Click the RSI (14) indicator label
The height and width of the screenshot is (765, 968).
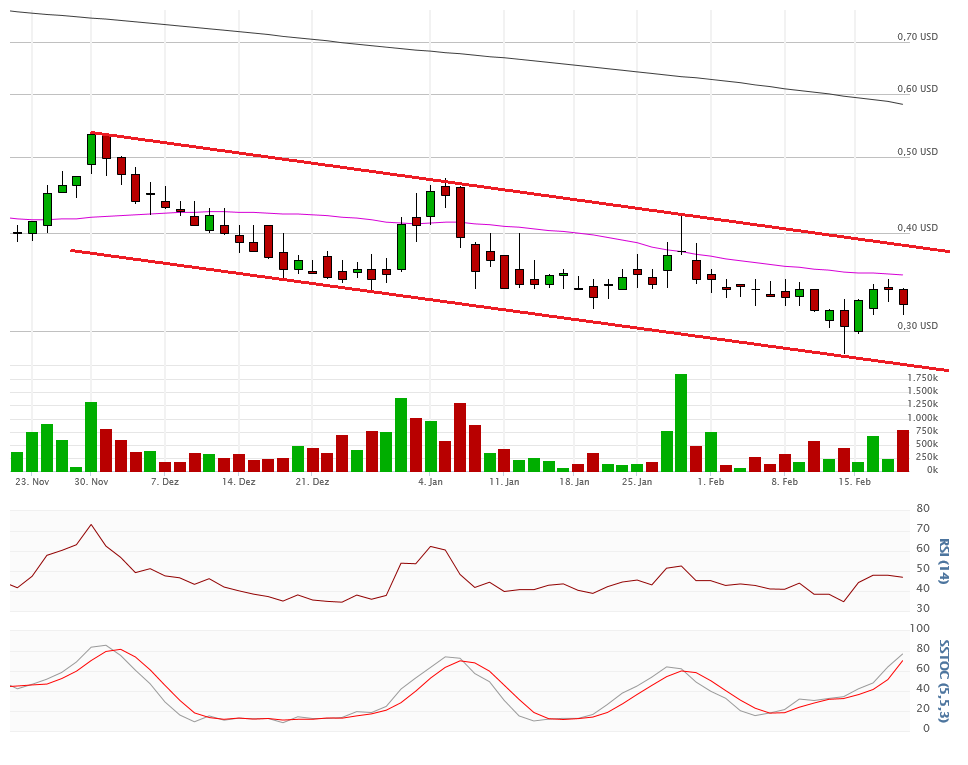(x=943, y=561)
